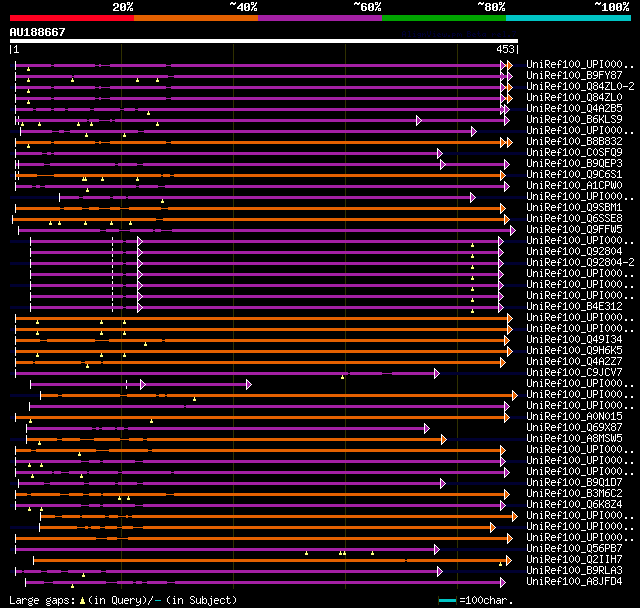The width and height of the screenshot is (640, 608).
Task: Click the end arrow of the A8JFD4 alignment
Action: click(502, 583)
